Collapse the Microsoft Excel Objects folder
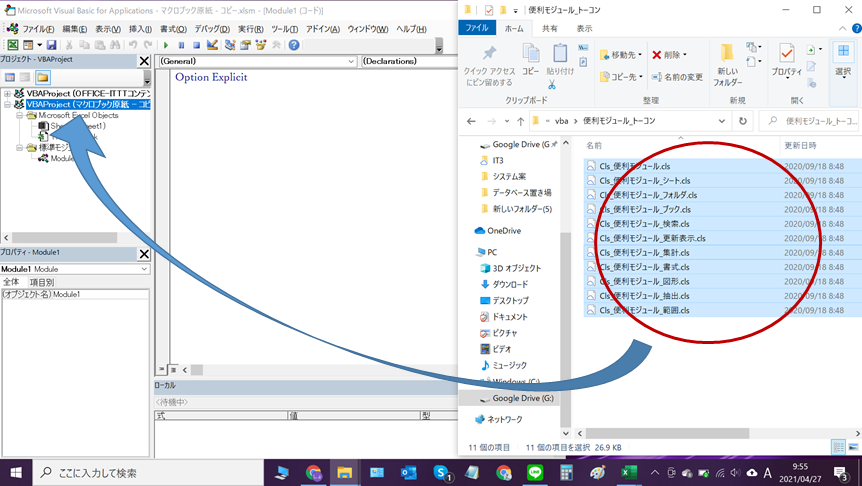The height and width of the screenshot is (486, 862). (19, 115)
